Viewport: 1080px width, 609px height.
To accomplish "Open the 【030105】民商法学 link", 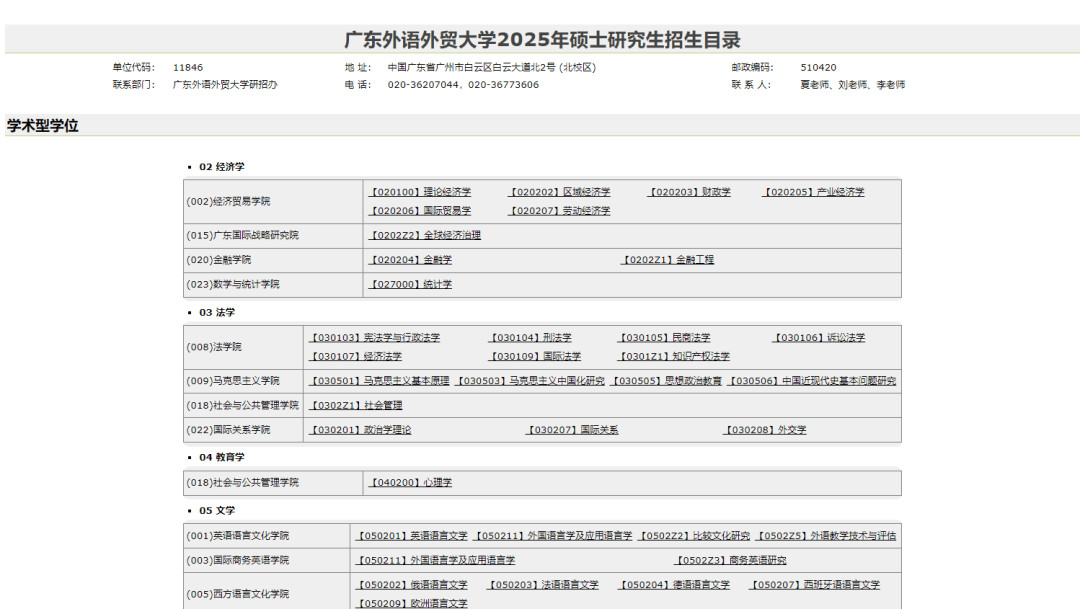I will pyautogui.click(x=663, y=338).
